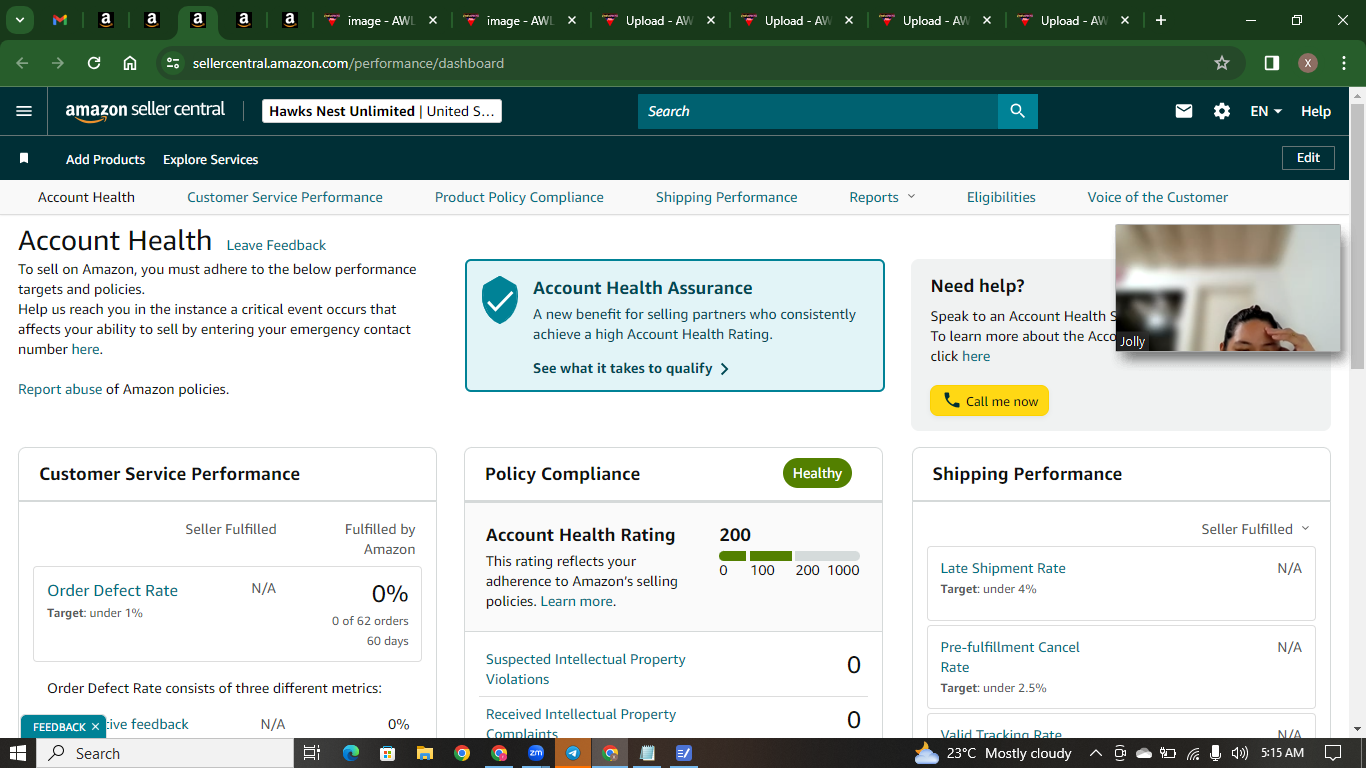Switch to Voice of the Customer tab
Image resolution: width=1366 pixels, height=768 pixels.
click(x=1158, y=197)
